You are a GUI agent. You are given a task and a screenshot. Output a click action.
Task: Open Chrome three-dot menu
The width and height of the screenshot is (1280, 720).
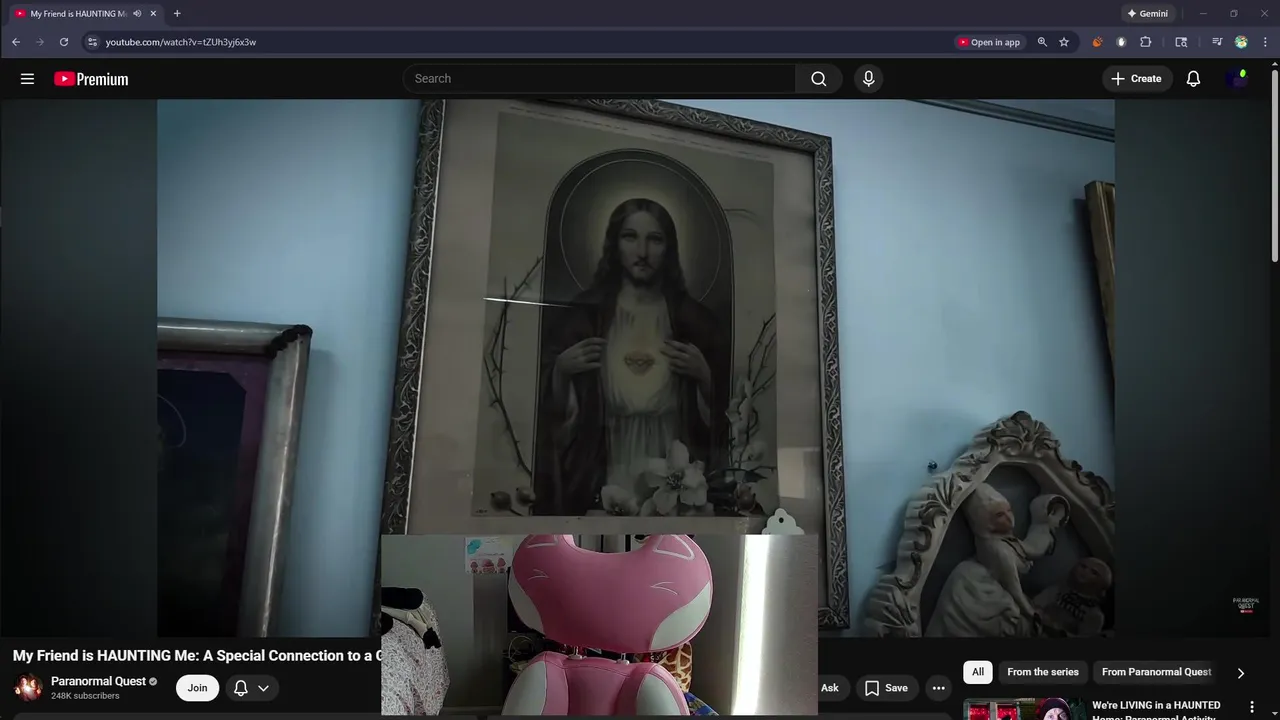pos(1265,42)
